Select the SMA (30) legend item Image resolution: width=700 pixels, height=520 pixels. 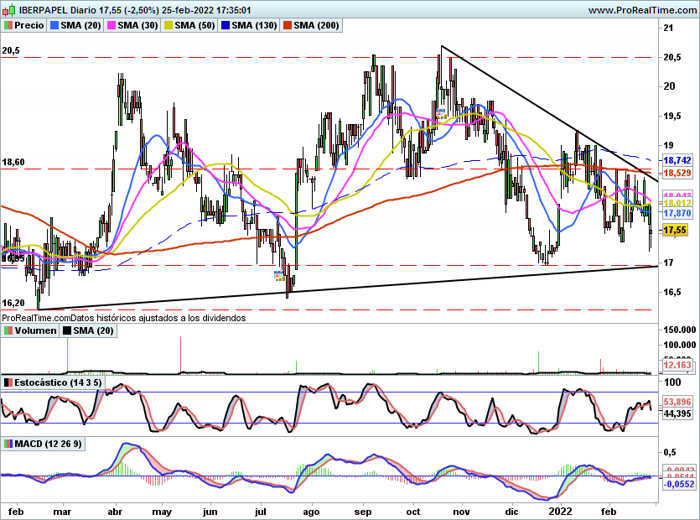(133, 25)
